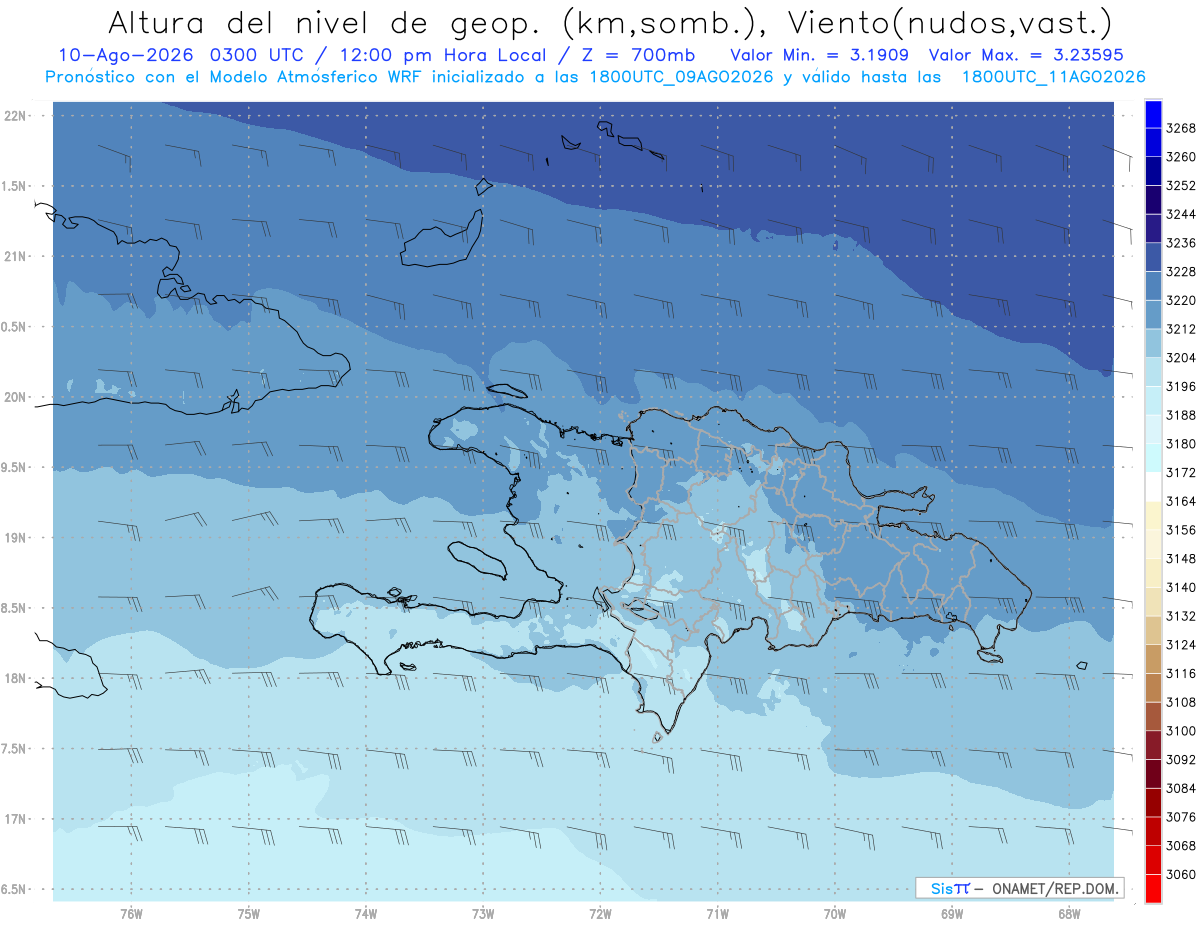Click the colorbar value label 3220
Screen dimensions: 1200x927
click(1180, 300)
